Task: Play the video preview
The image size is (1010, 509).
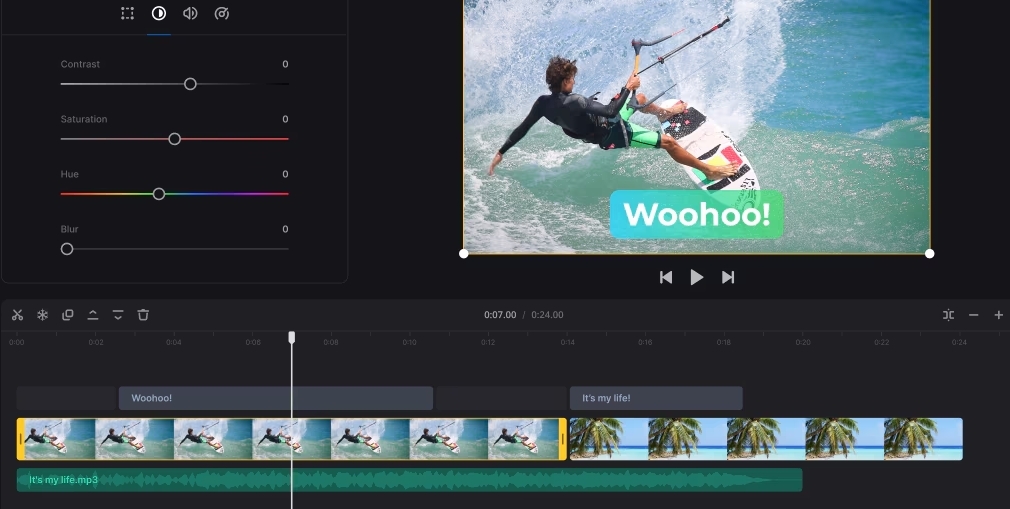Action: click(x=696, y=278)
